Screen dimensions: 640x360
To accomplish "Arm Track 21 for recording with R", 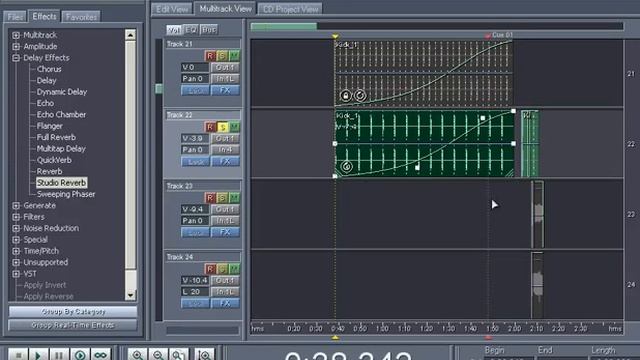I will (210, 56).
